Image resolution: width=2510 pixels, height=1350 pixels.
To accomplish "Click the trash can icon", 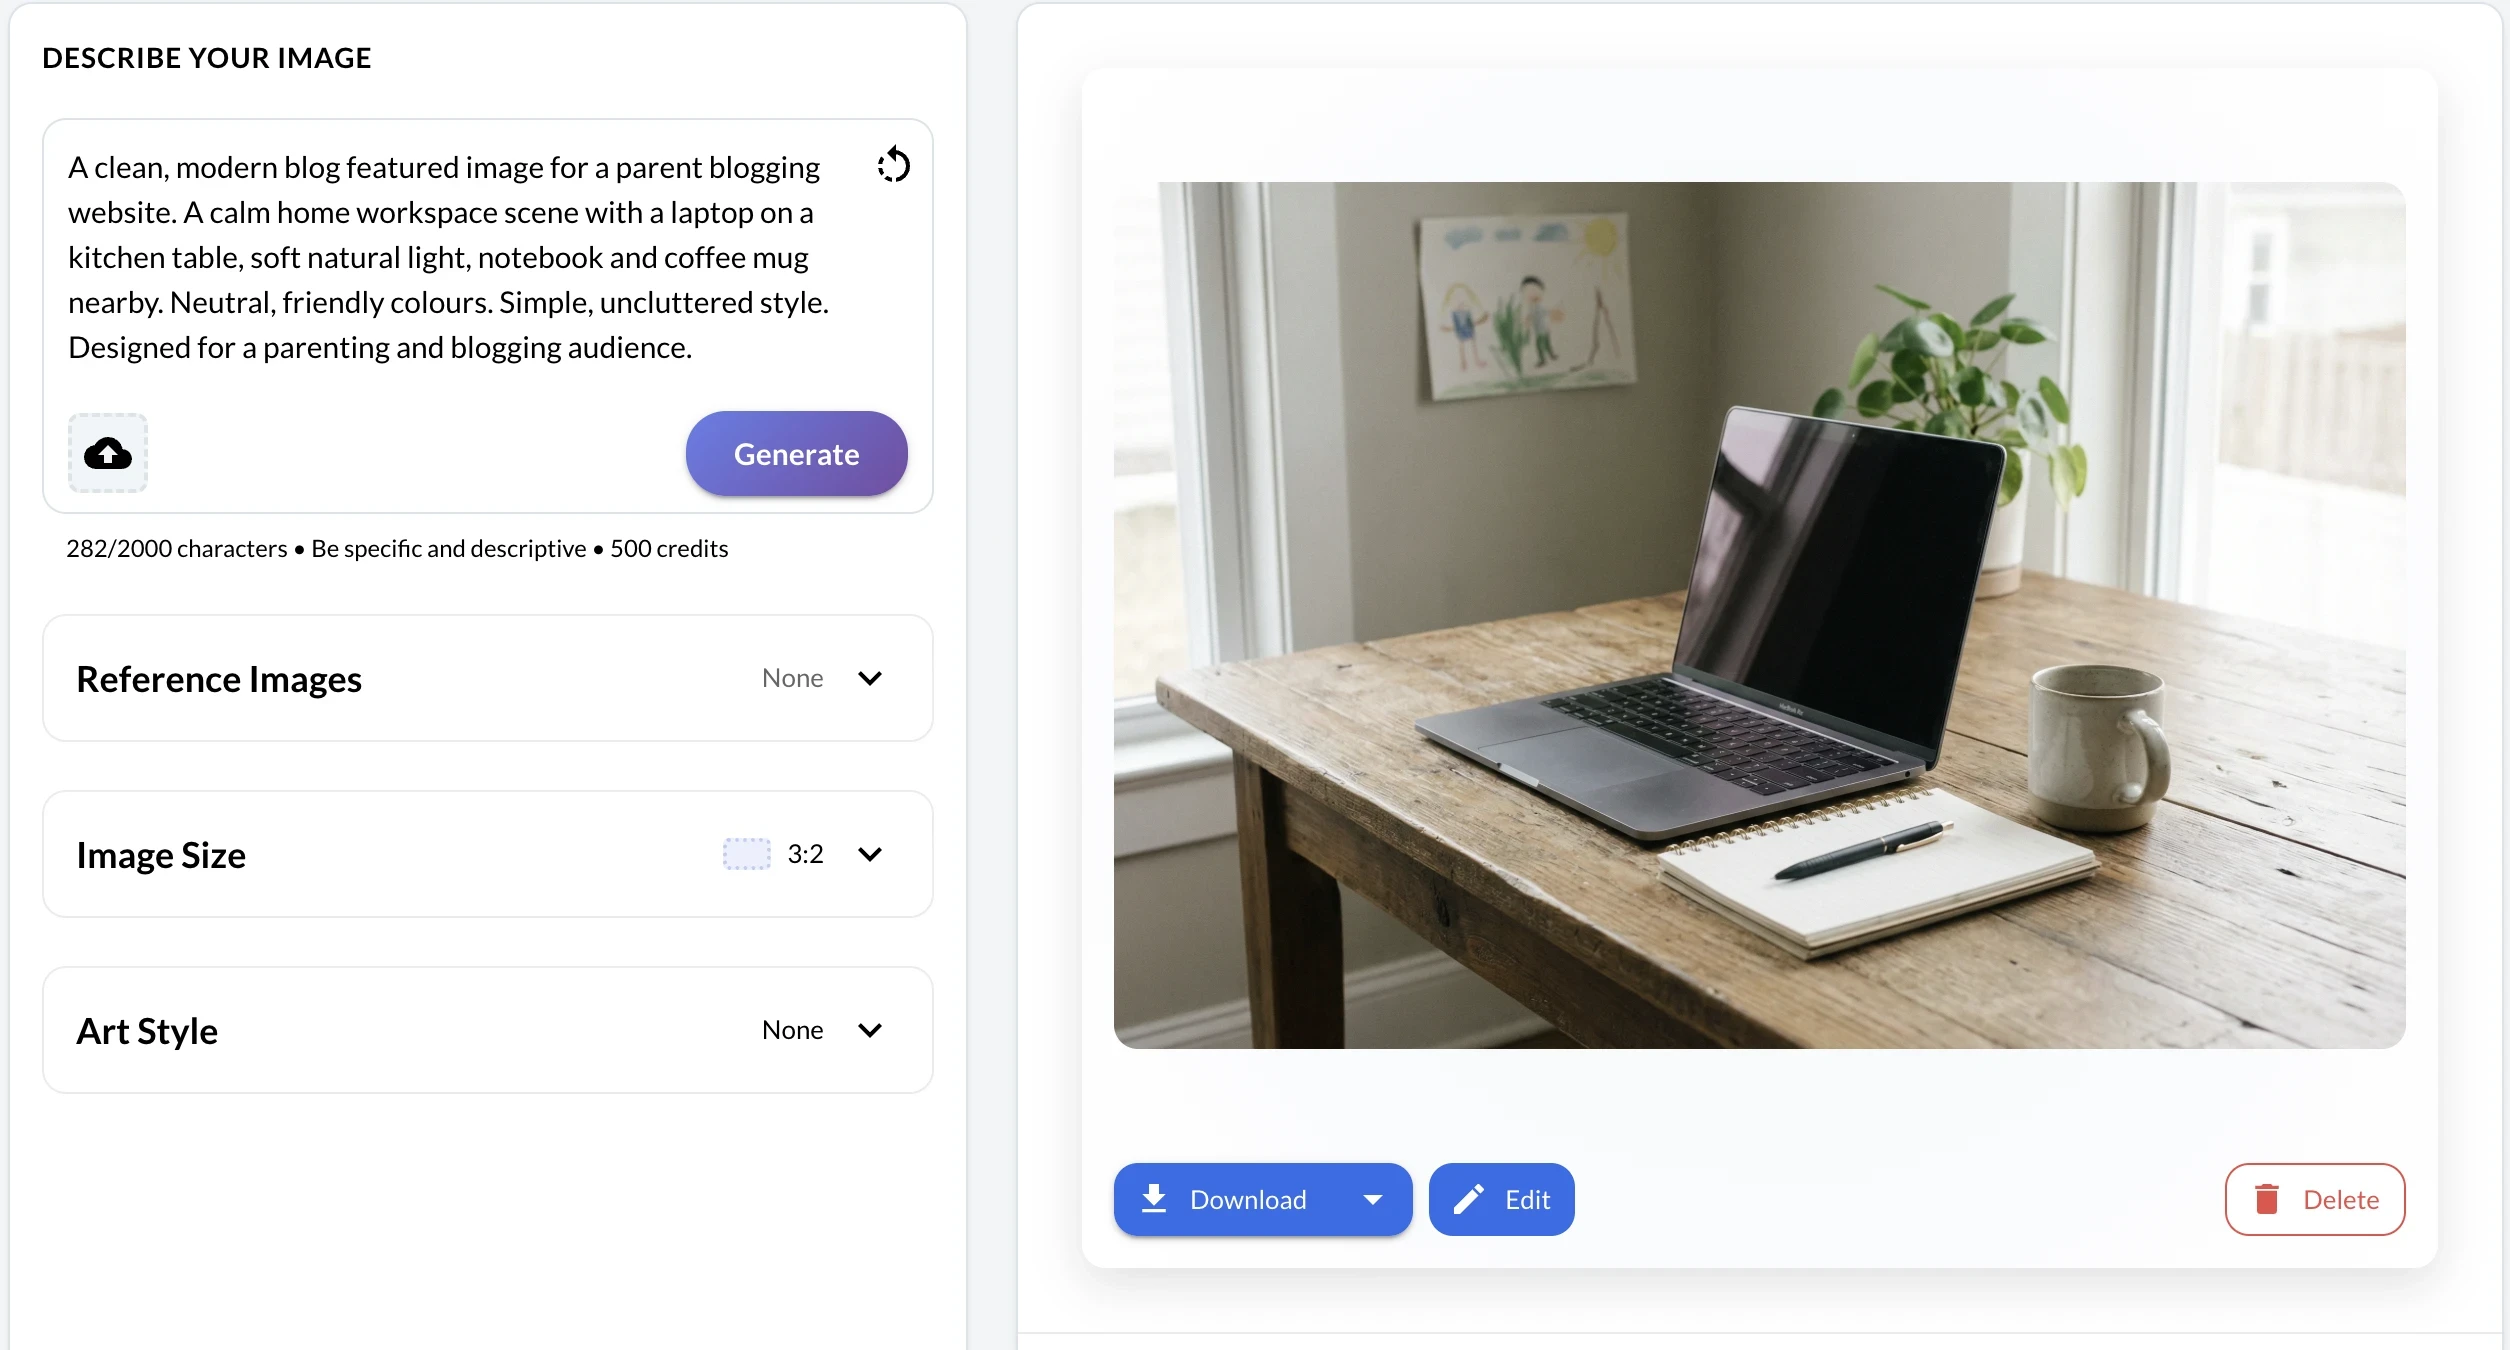I will coord(2267,1199).
